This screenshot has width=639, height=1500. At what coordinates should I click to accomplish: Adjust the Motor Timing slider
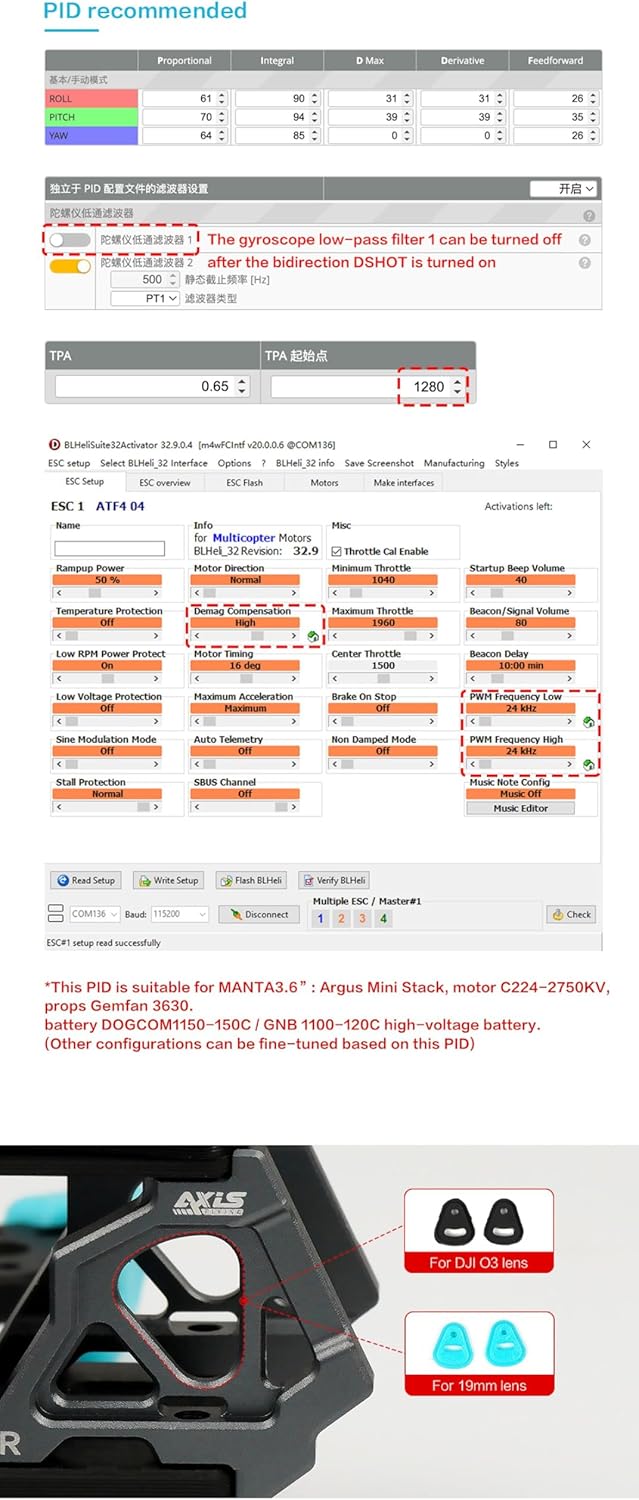pos(245,678)
